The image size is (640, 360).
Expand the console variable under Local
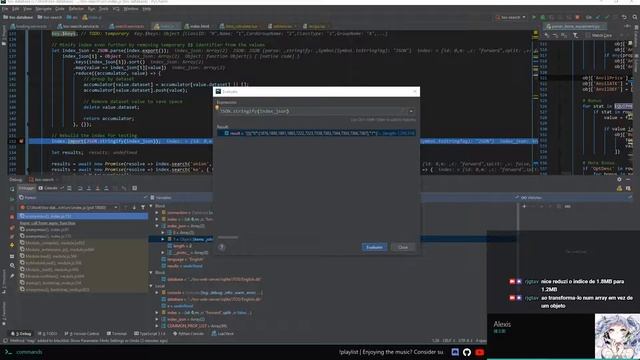pos(157,293)
